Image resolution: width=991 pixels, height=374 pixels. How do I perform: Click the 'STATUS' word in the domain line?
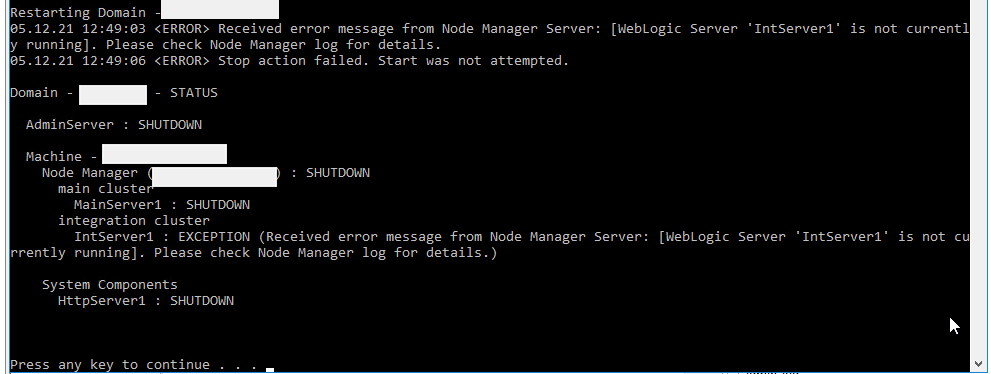(x=194, y=93)
